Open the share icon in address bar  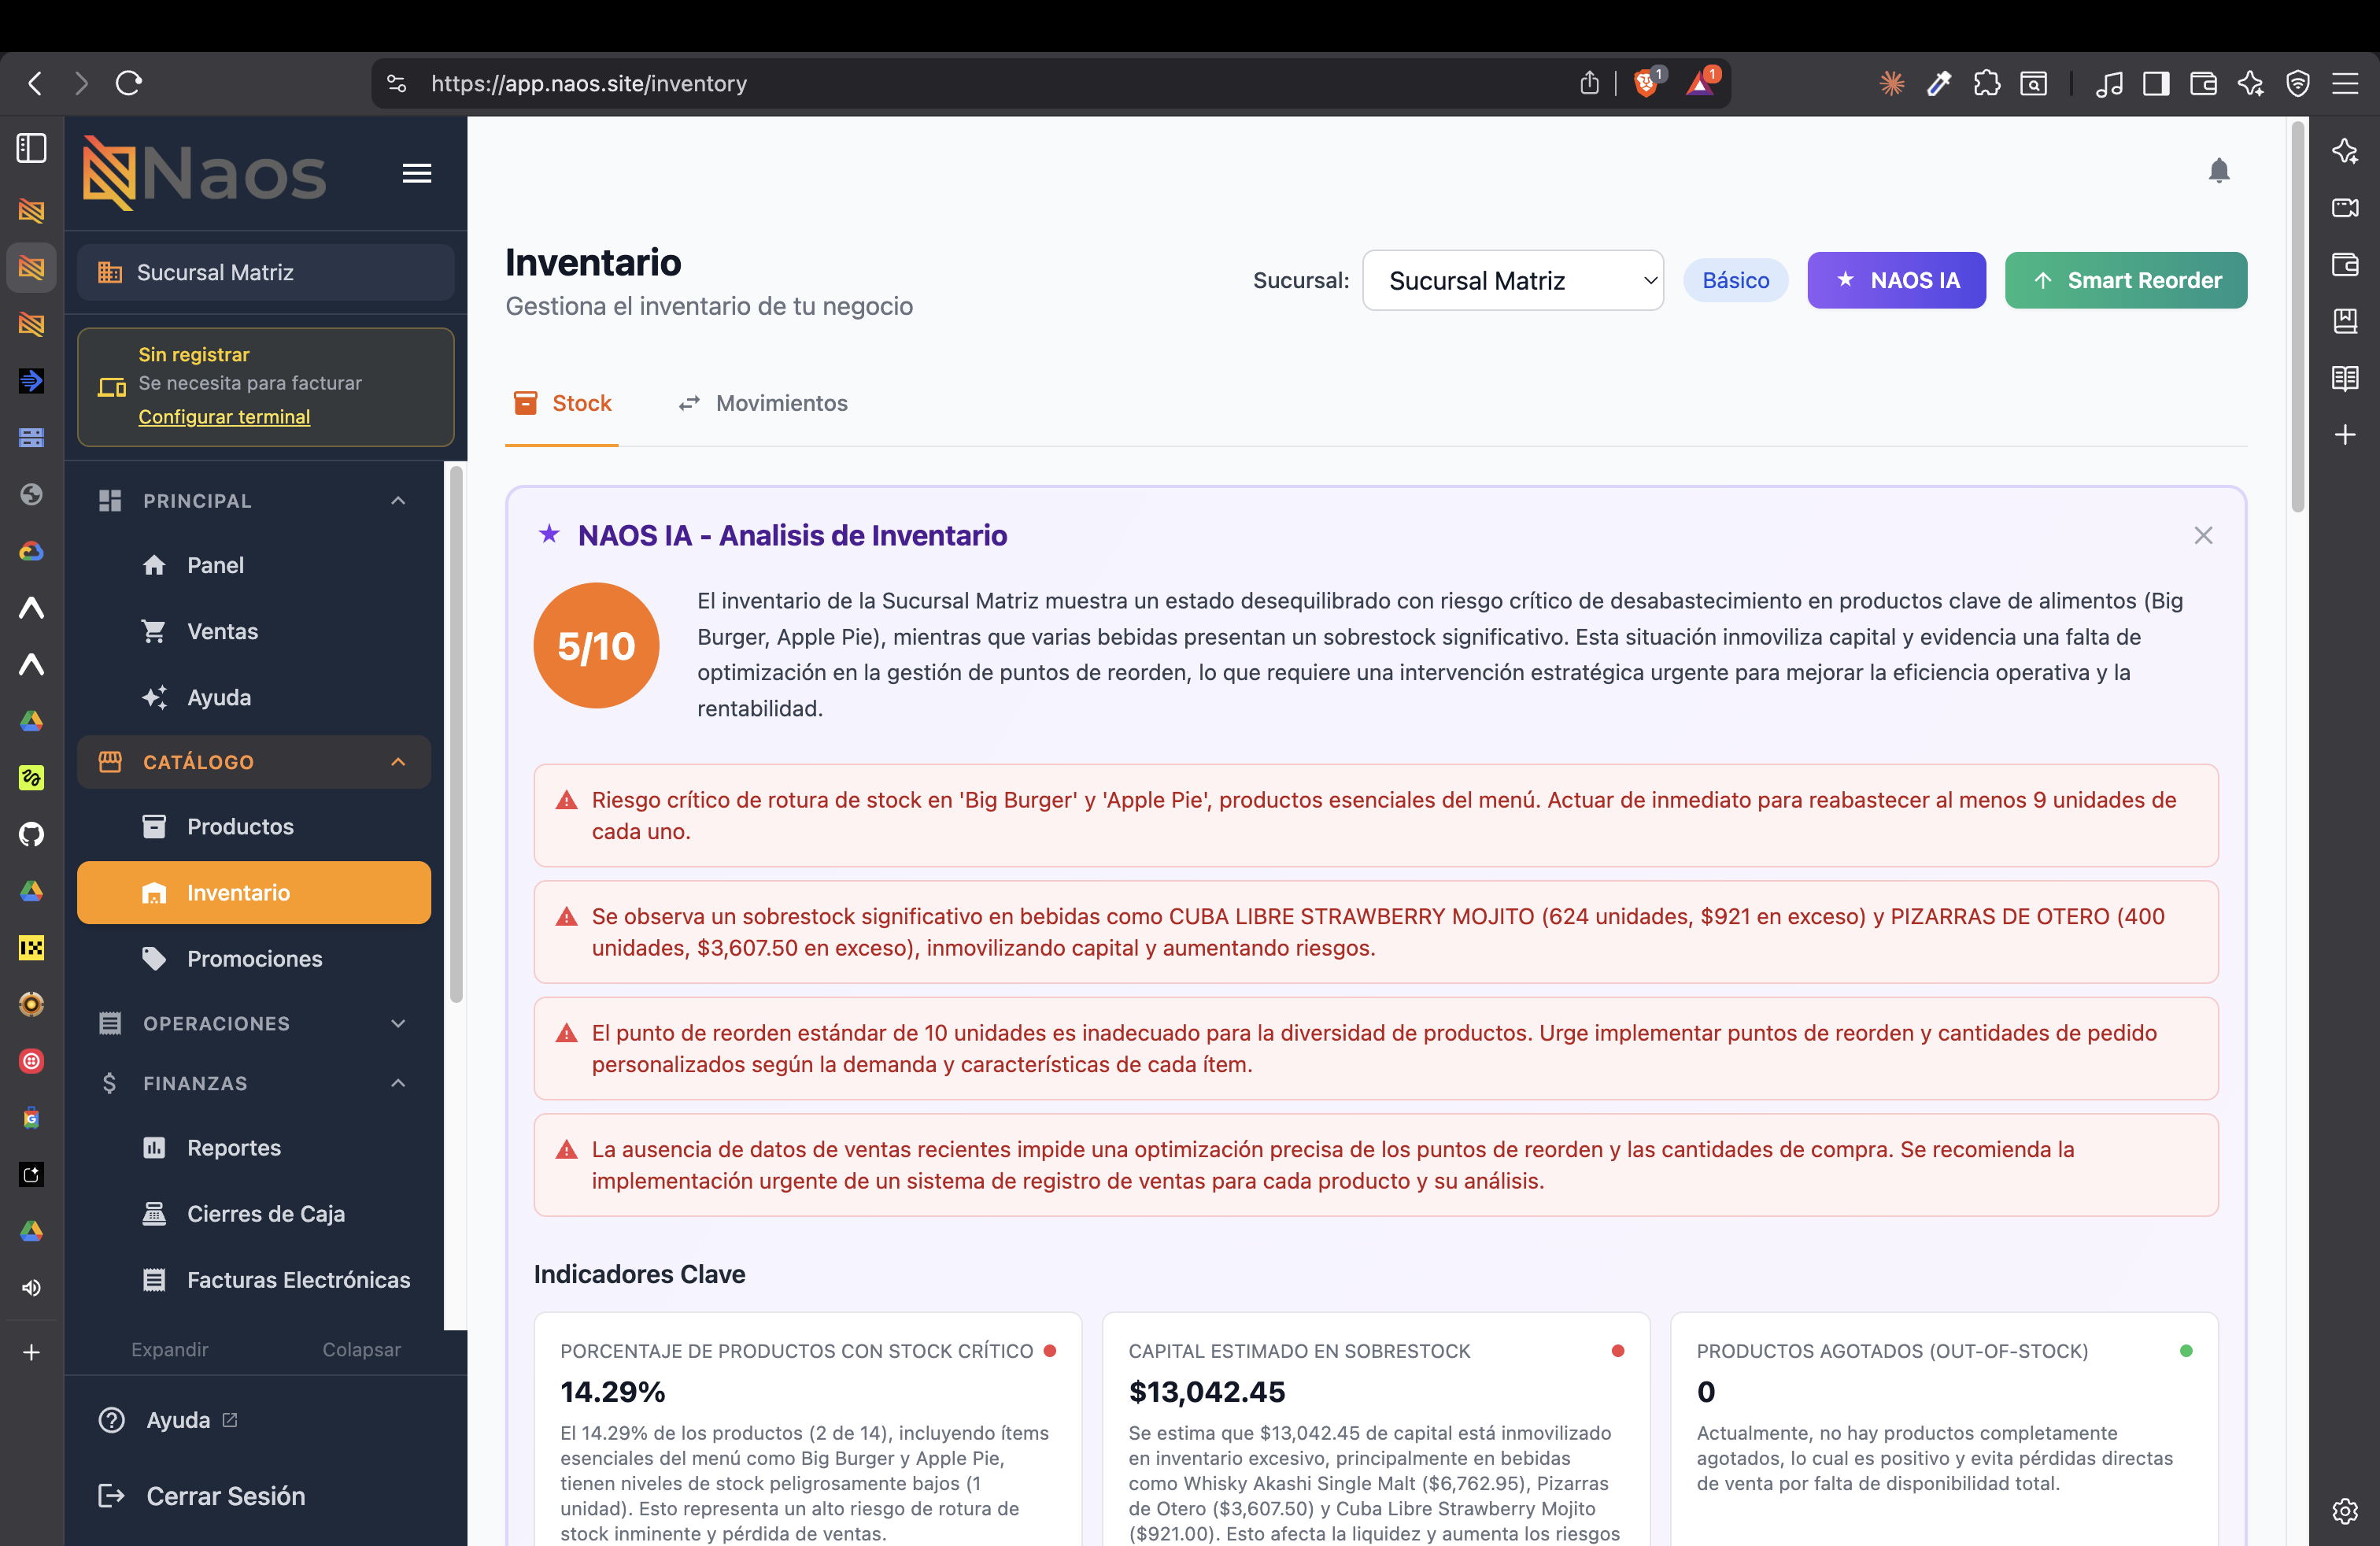[1589, 83]
